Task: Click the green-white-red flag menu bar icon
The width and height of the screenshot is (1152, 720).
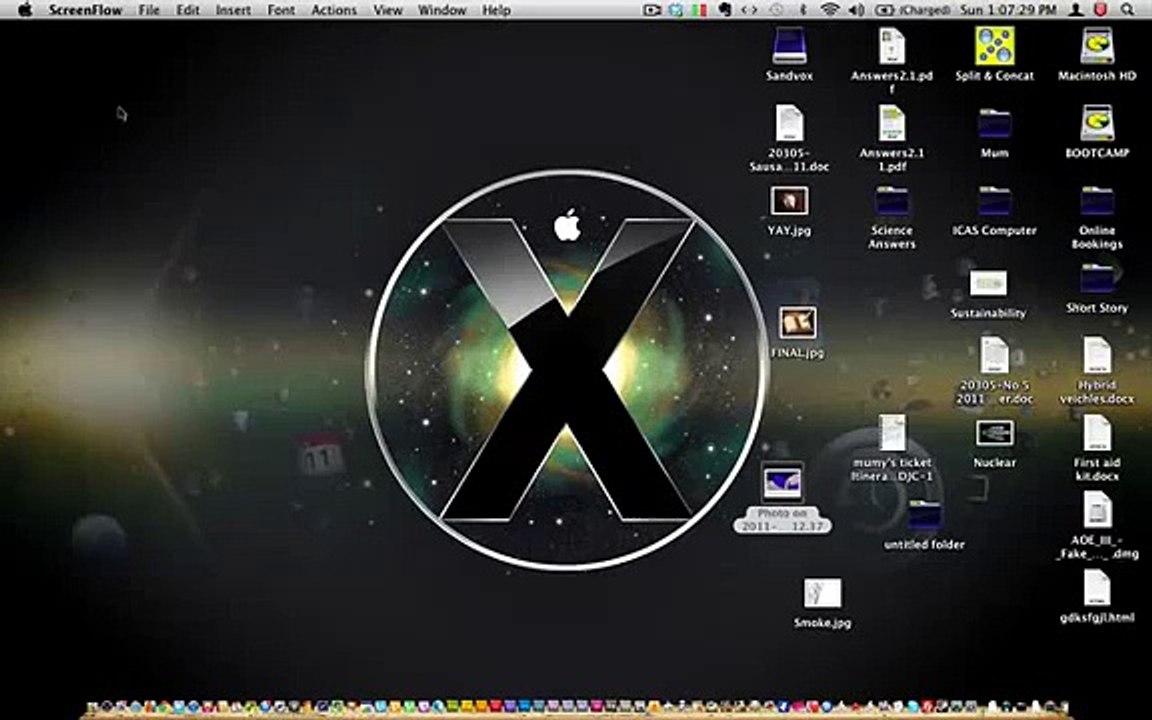Action: (x=699, y=10)
